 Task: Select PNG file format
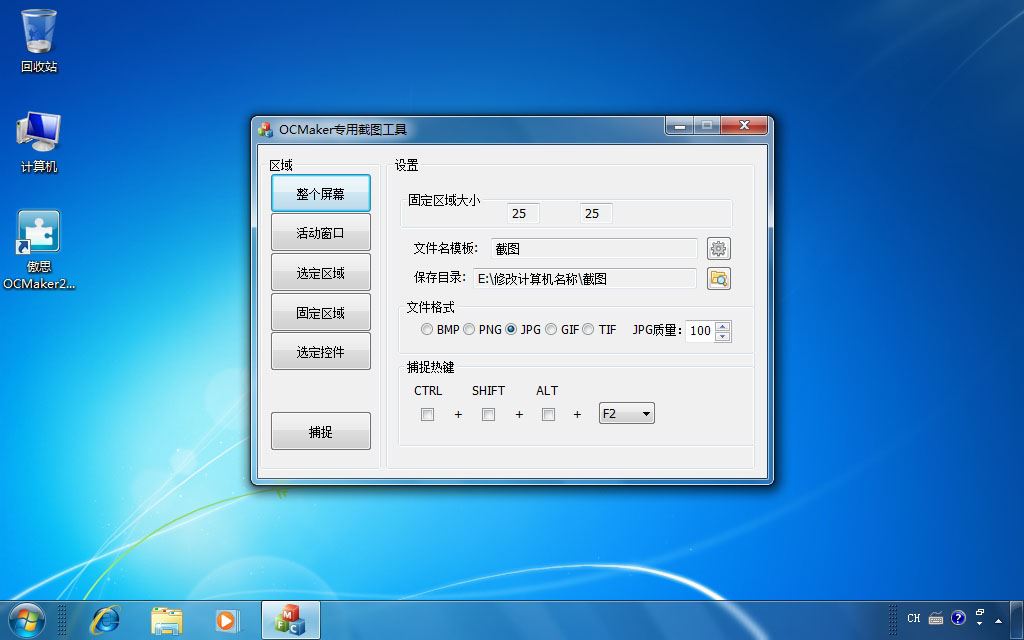[469, 330]
